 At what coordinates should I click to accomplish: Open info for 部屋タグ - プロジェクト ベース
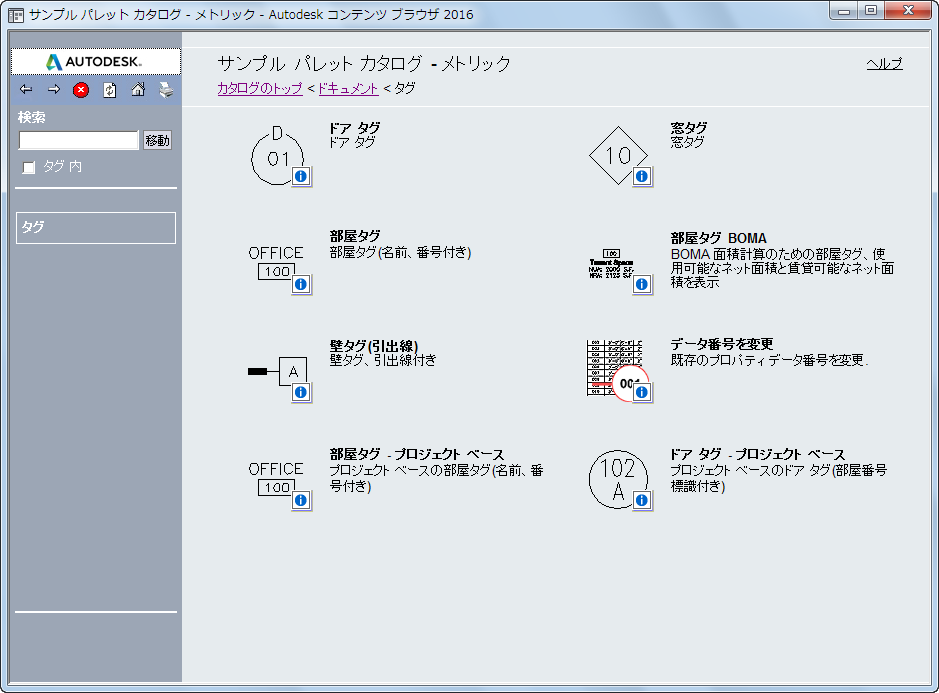click(x=301, y=500)
